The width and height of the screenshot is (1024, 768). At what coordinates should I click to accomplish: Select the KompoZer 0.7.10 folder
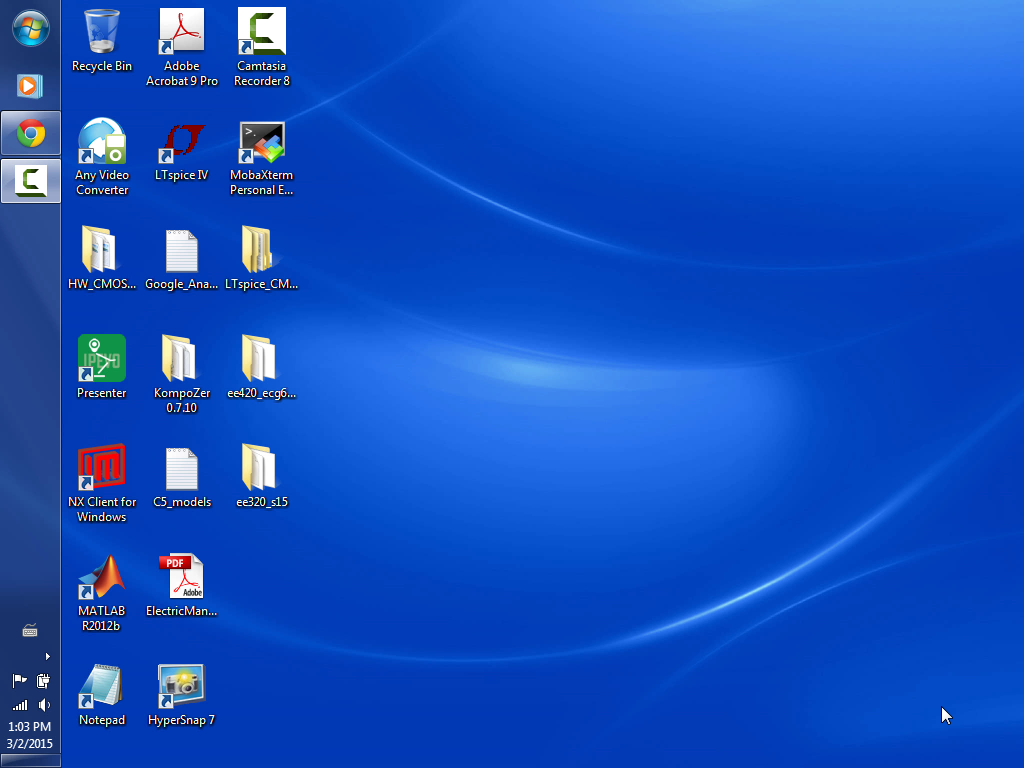coord(182,359)
